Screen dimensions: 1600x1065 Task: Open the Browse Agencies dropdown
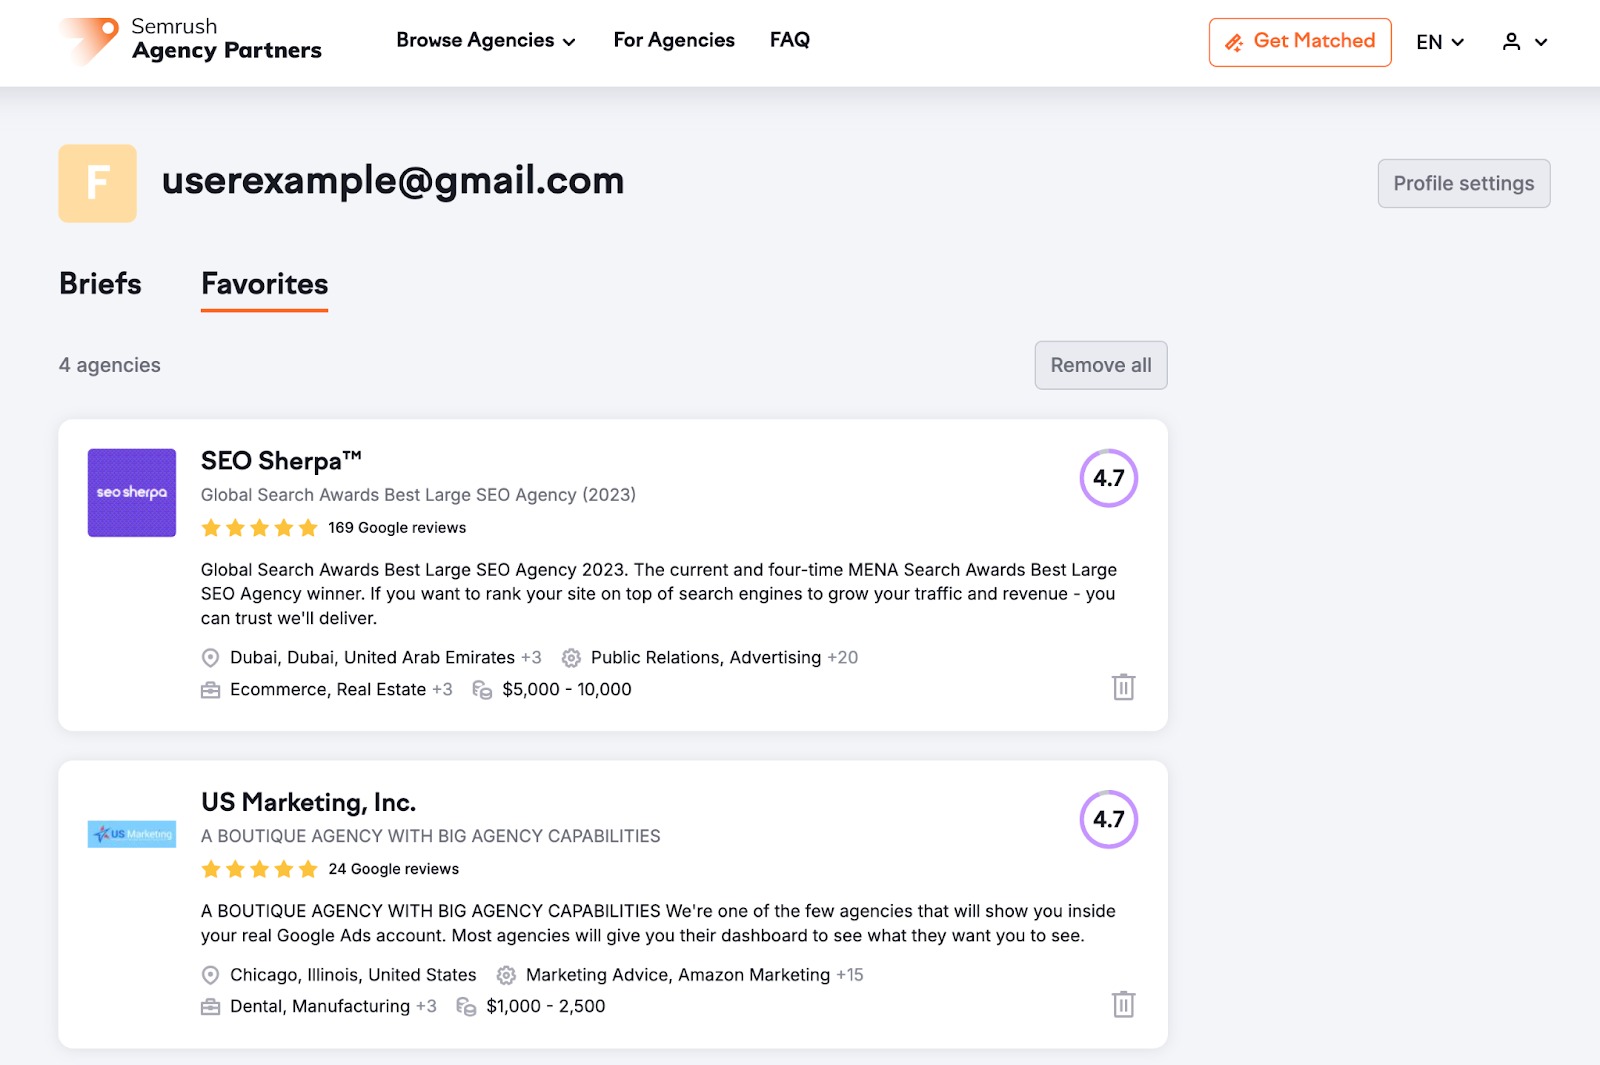(486, 40)
